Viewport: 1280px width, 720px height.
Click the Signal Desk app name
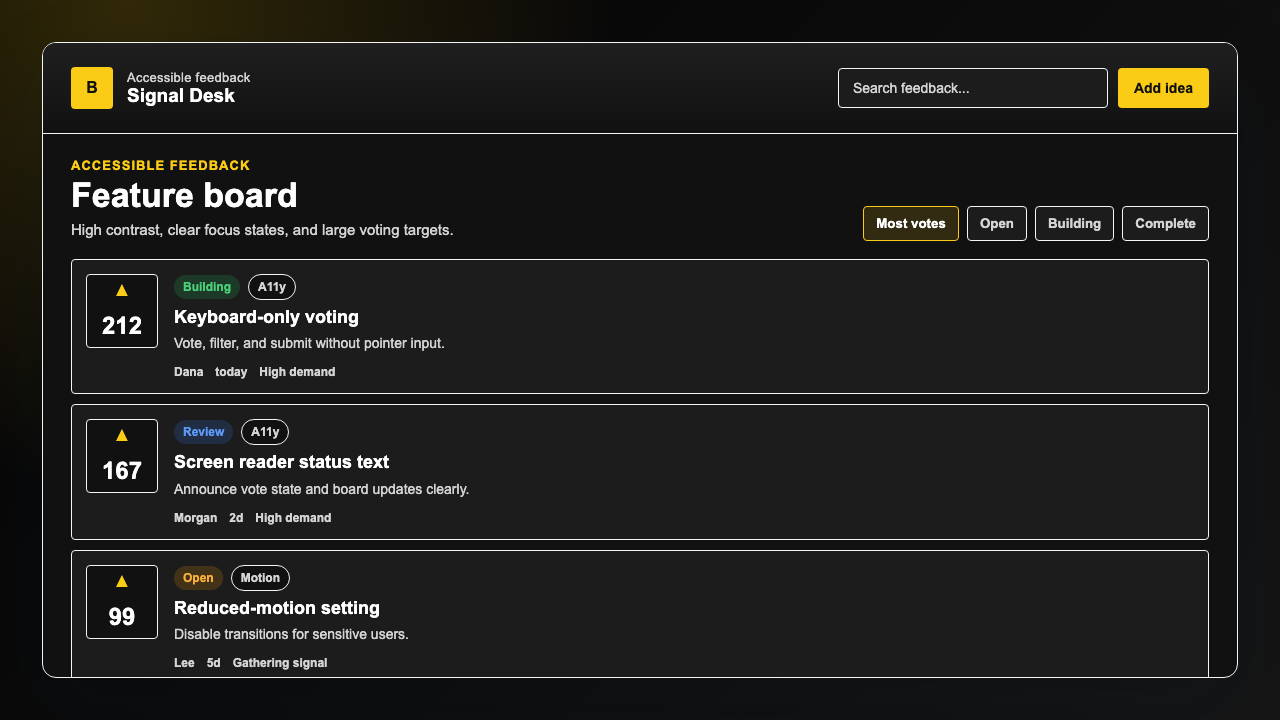point(181,96)
